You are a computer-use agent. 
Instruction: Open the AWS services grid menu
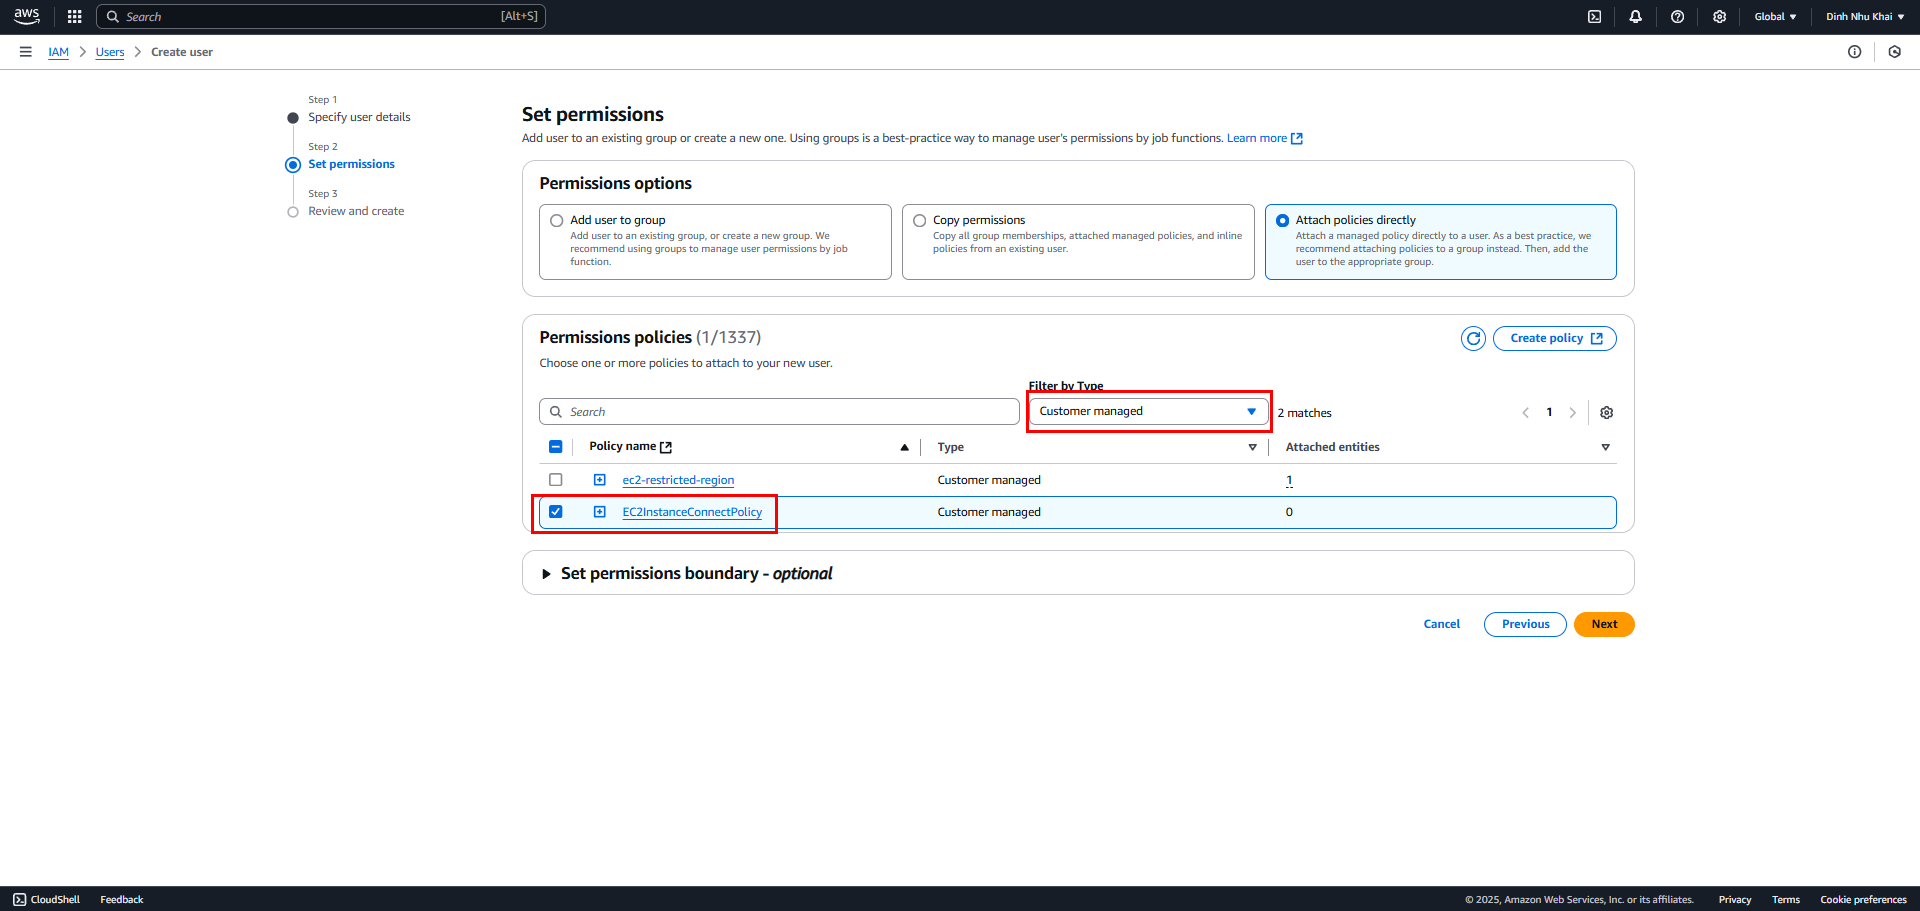click(x=74, y=17)
